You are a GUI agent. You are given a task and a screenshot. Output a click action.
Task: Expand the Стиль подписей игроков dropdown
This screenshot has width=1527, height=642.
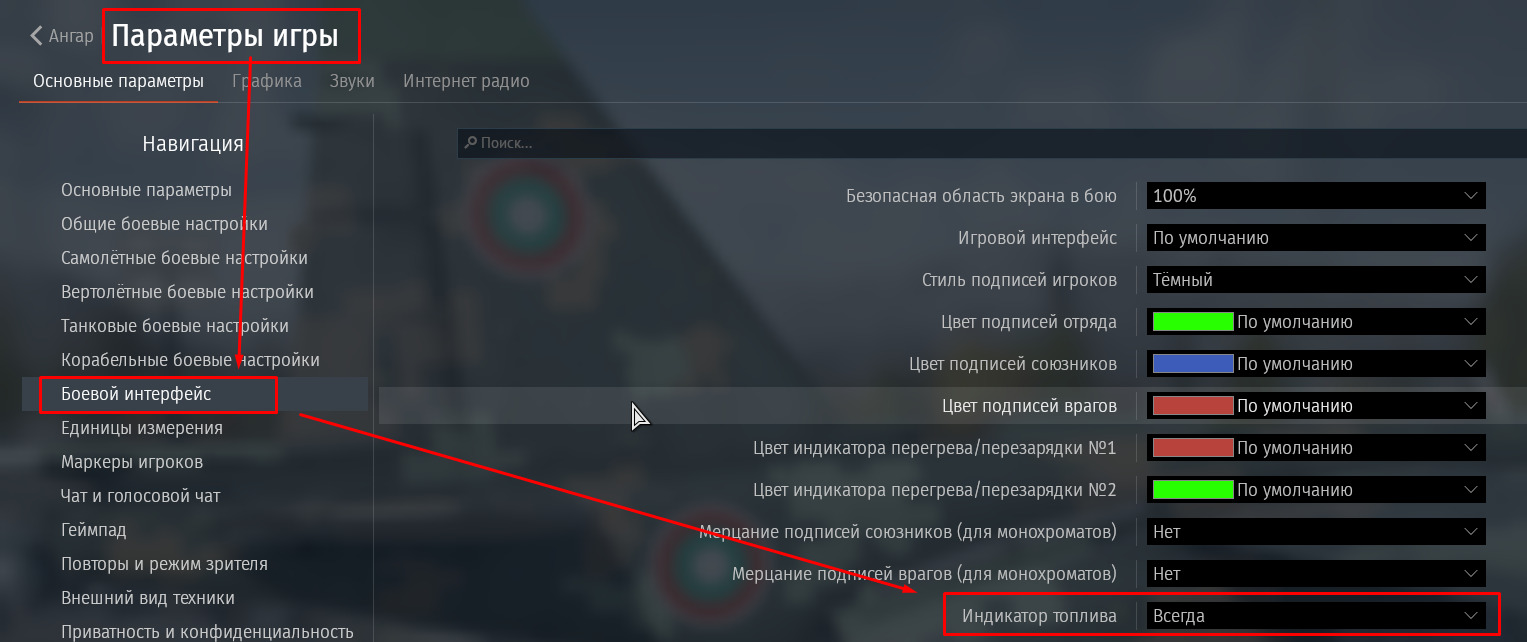(1315, 280)
